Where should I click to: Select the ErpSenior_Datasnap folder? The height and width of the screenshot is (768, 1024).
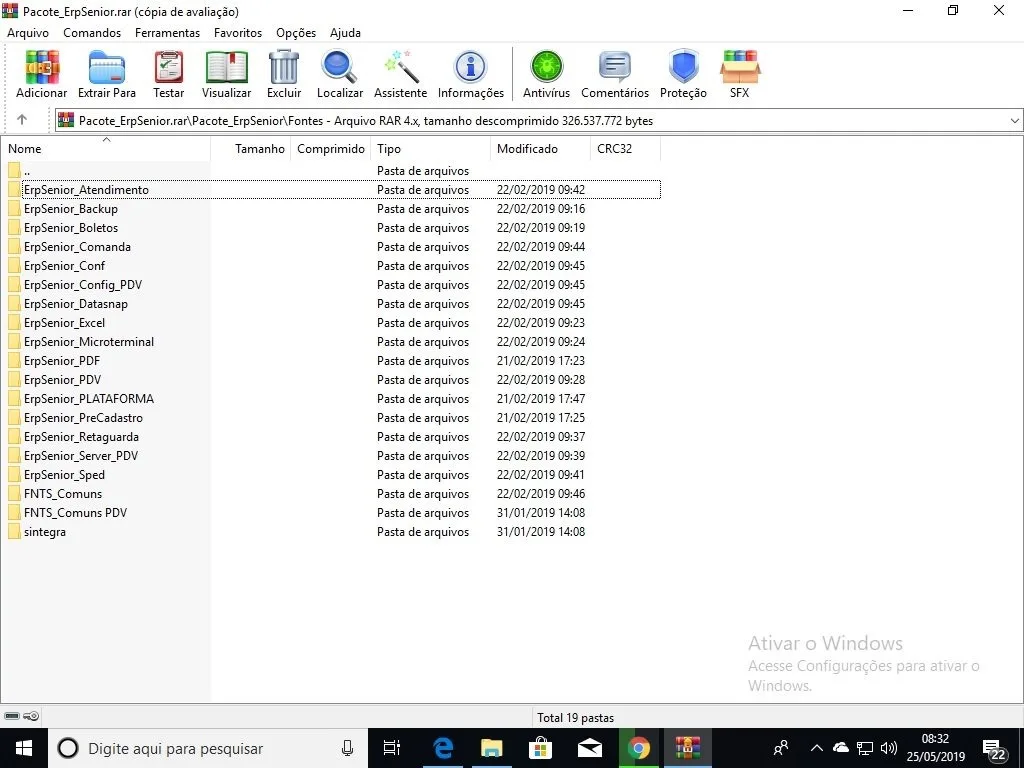[x=331, y=303]
